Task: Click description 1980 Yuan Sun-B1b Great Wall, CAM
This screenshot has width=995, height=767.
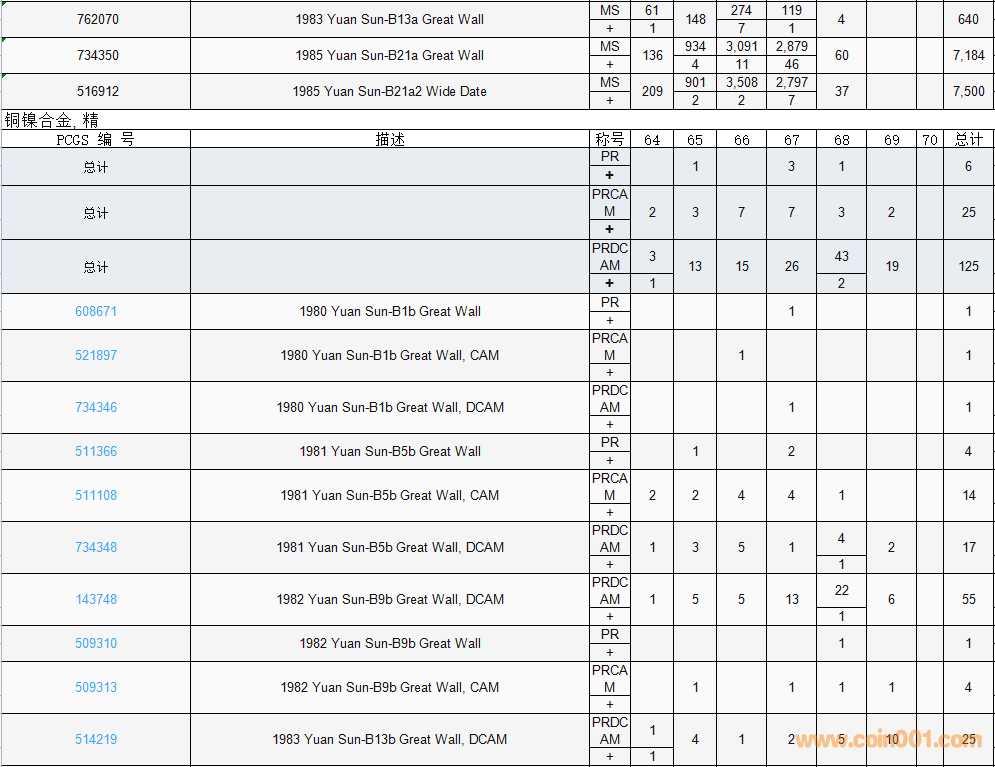Action: coord(390,355)
